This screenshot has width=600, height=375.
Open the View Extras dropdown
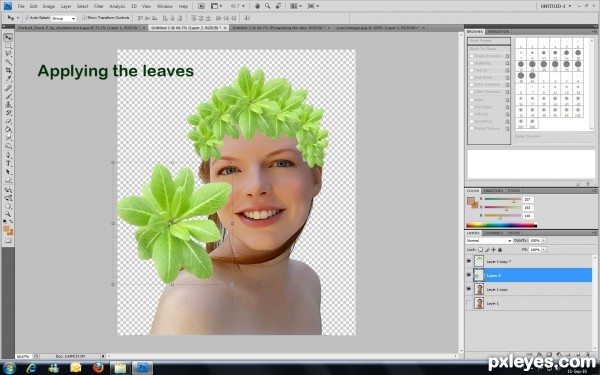215,6
